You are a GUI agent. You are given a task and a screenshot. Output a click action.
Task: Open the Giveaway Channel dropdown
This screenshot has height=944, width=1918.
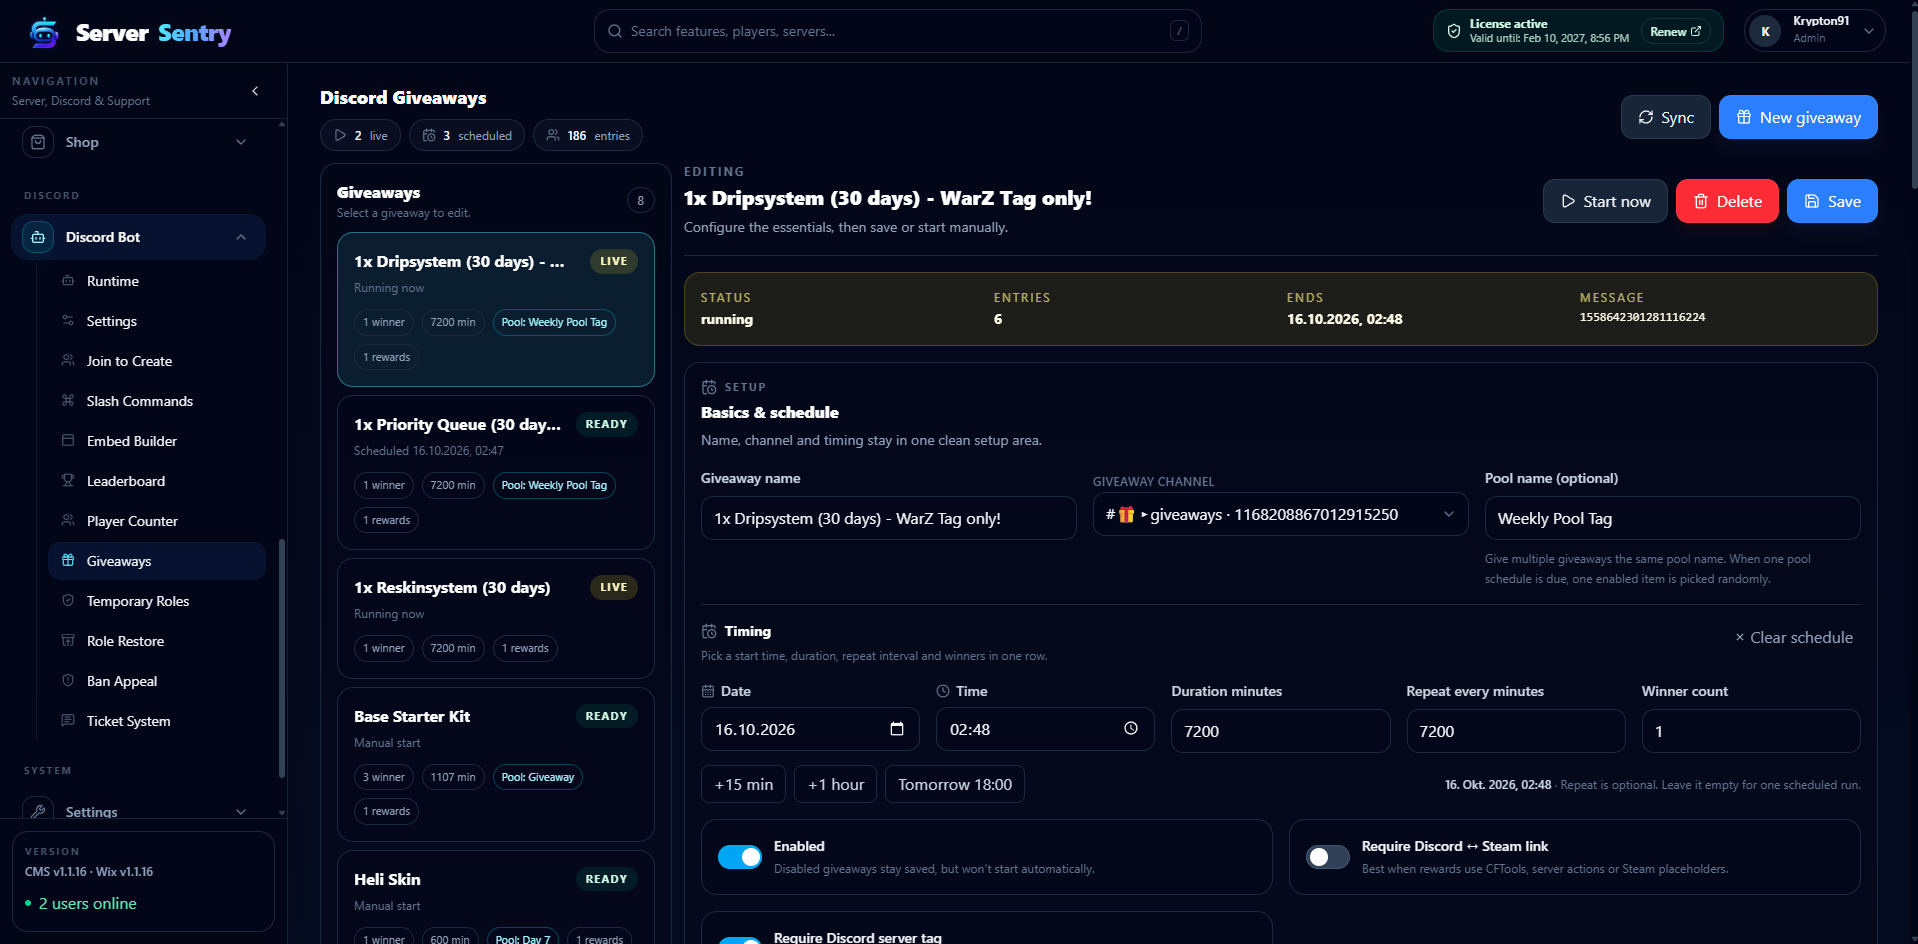tap(1280, 514)
